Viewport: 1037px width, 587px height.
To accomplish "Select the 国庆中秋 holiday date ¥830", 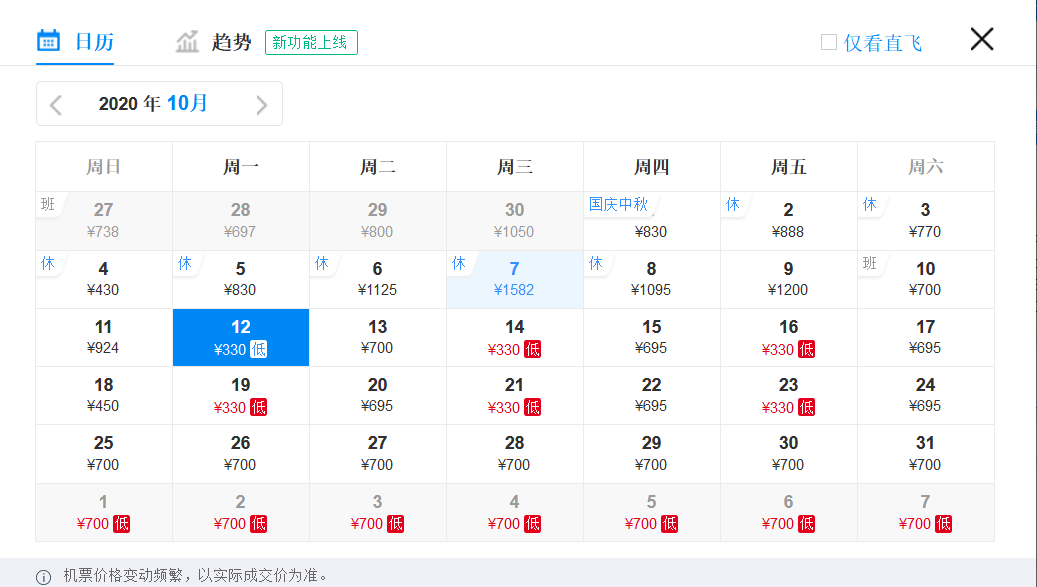I will point(652,221).
